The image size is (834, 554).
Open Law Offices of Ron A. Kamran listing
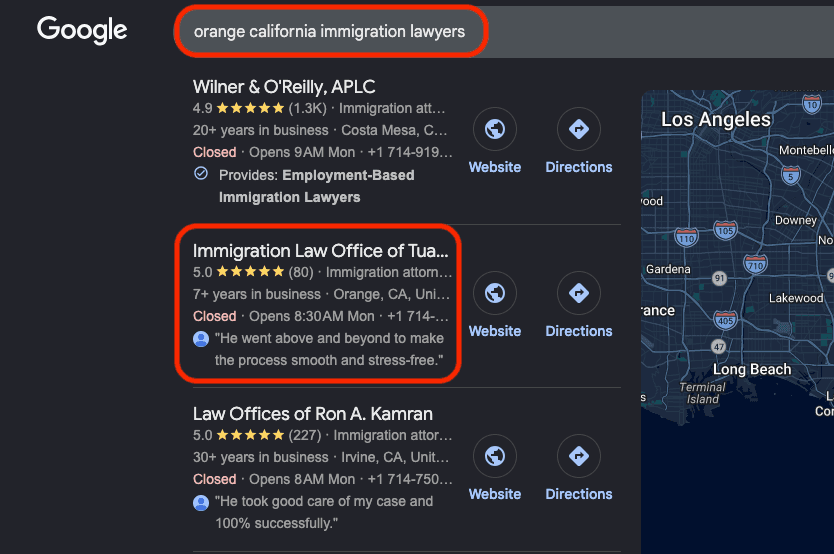313,414
